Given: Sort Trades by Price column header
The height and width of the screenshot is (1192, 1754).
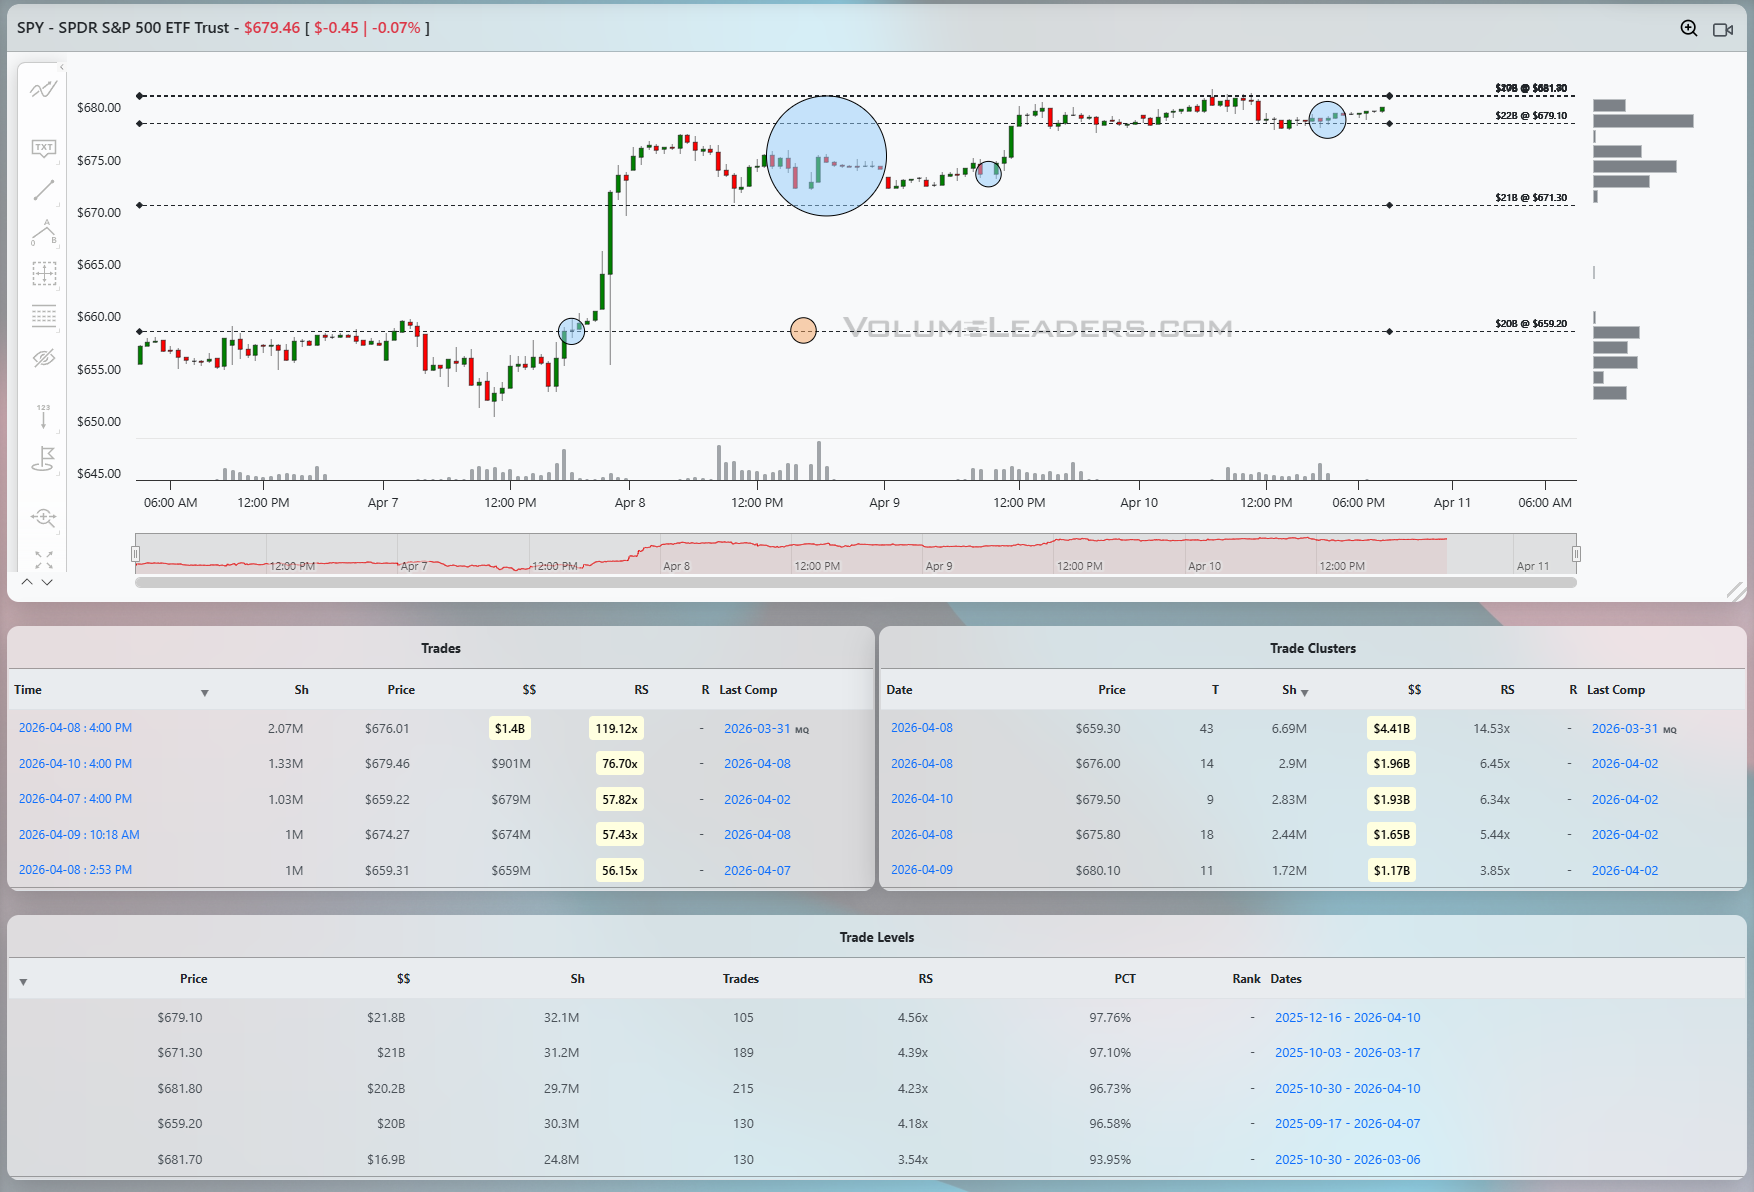Looking at the screenshot, I should pyautogui.click(x=401, y=690).
